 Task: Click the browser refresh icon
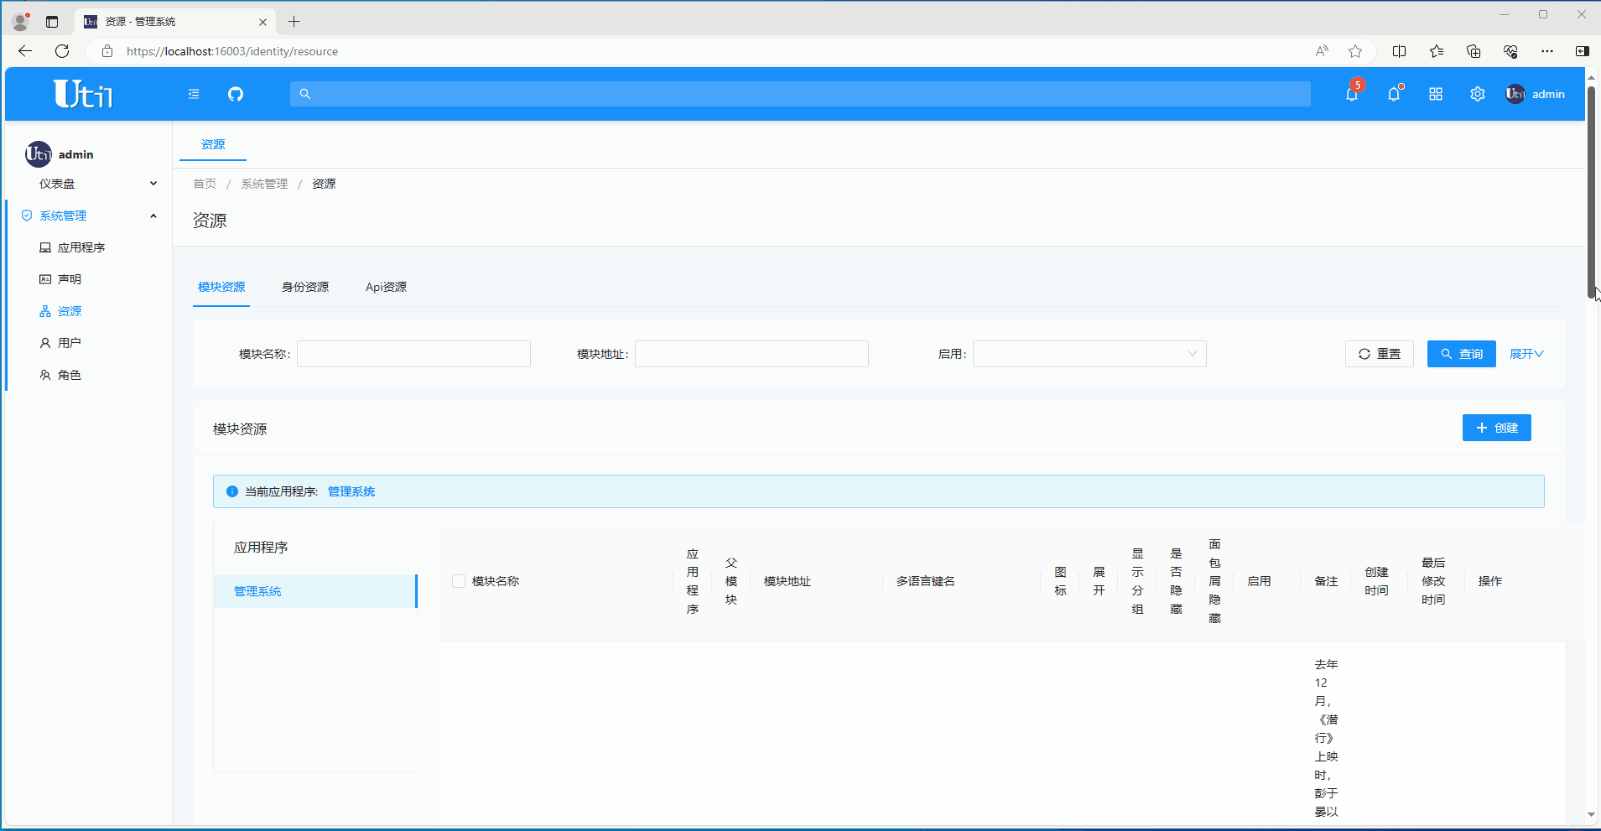click(x=62, y=51)
